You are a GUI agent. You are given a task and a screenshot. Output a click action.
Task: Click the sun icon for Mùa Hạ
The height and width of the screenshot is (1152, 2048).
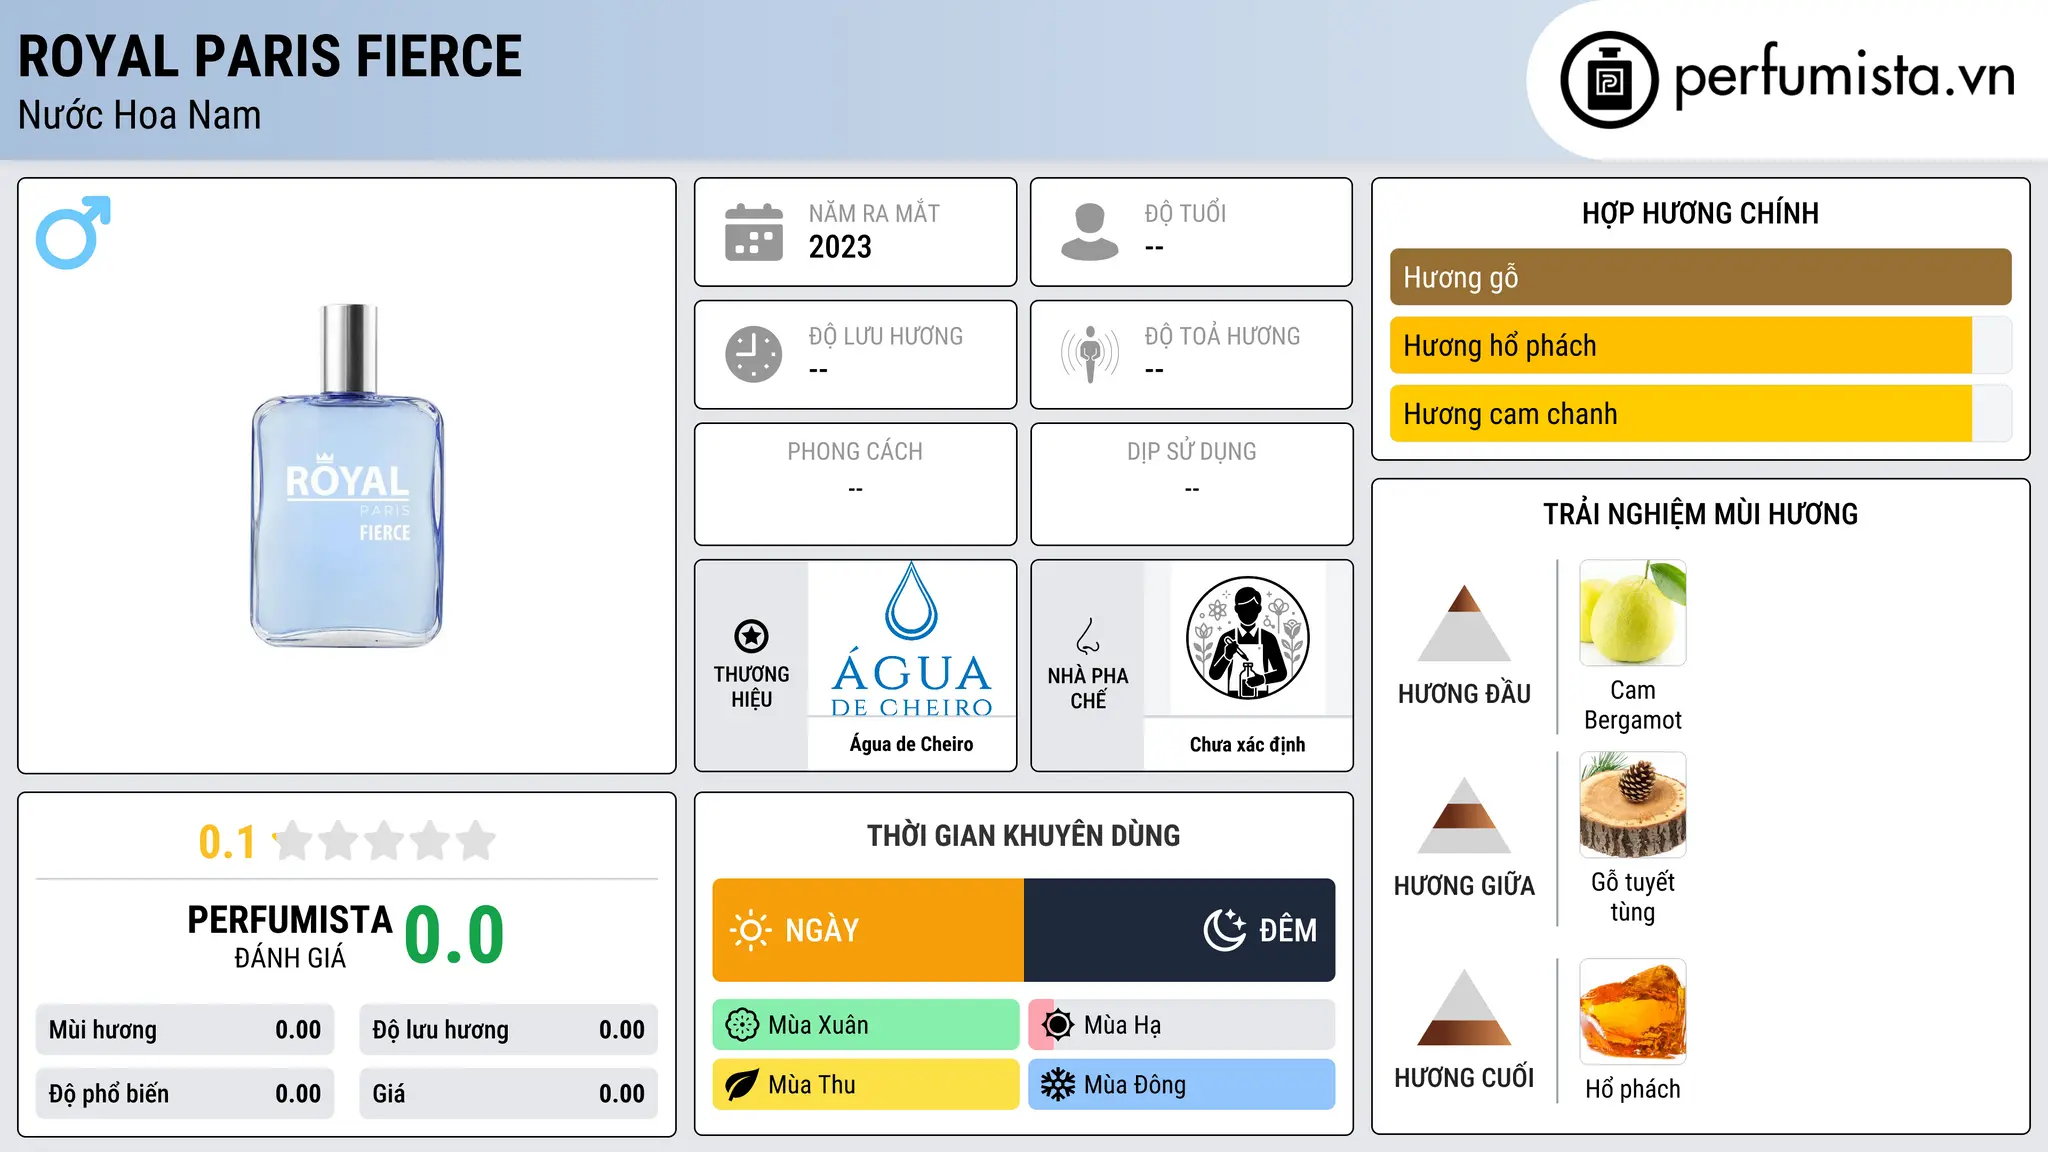1057,1025
